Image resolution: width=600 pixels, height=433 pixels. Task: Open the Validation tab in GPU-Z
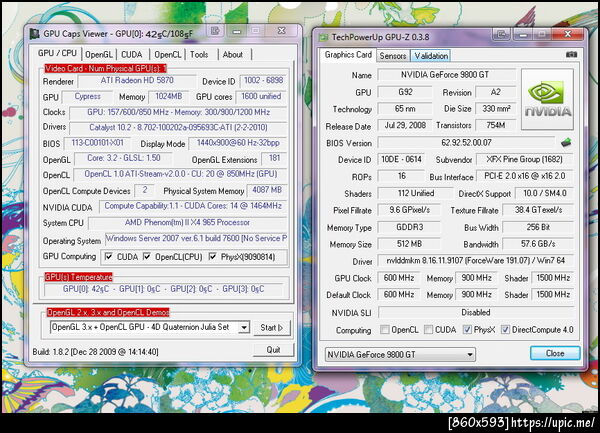(x=431, y=56)
